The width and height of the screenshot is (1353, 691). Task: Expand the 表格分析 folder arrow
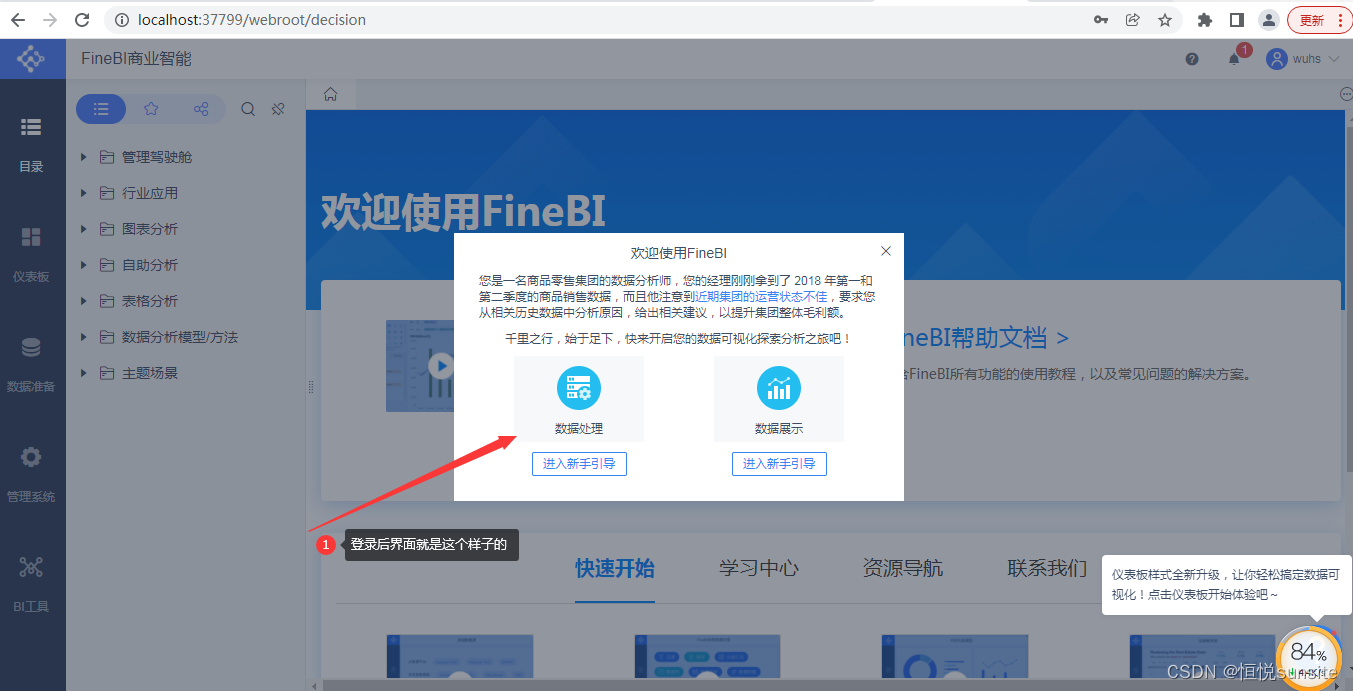coord(85,301)
